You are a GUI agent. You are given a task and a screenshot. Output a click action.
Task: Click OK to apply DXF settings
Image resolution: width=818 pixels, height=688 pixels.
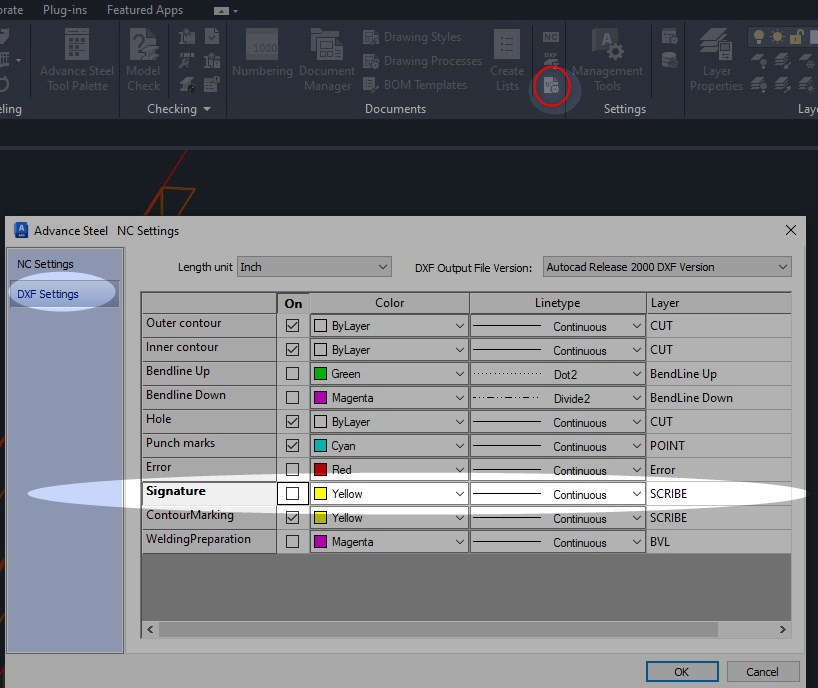point(682,671)
